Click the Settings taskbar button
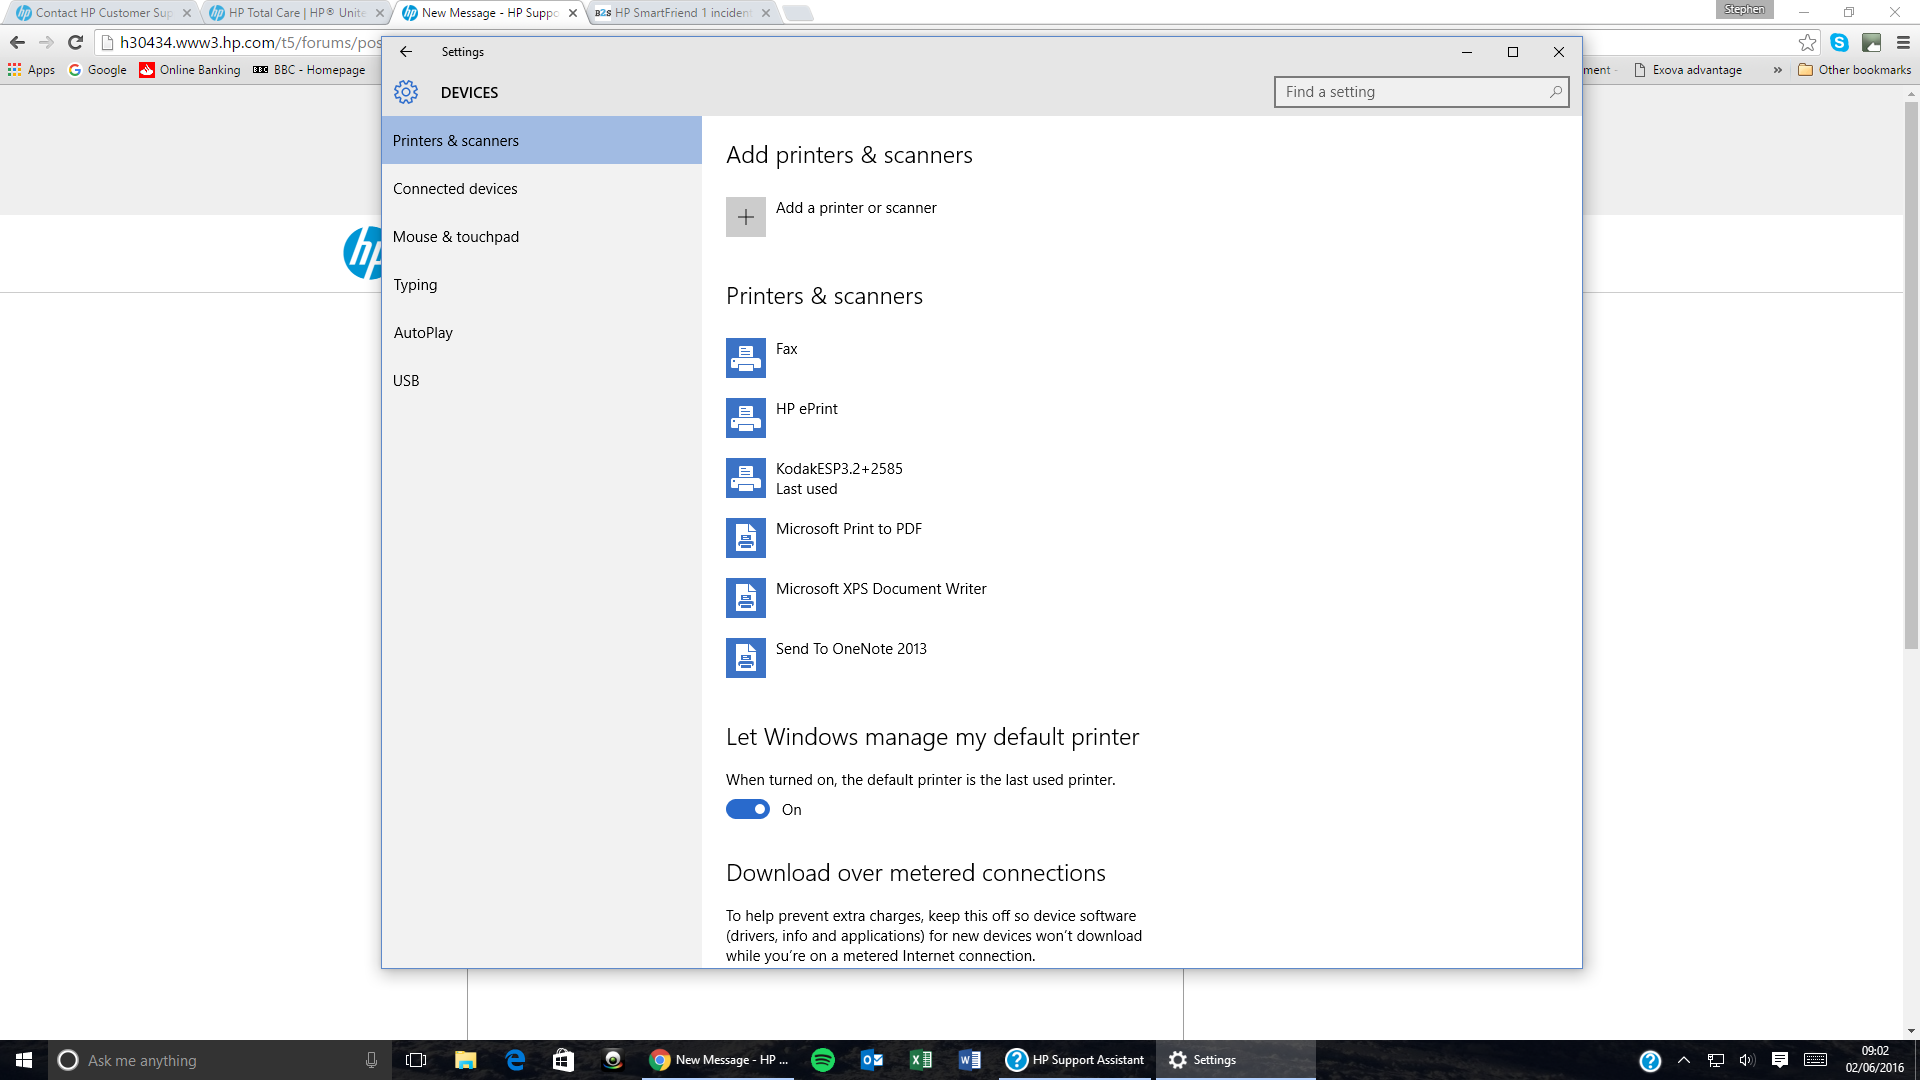Viewport: 1920px width, 1080px height. (1236, 1060)
